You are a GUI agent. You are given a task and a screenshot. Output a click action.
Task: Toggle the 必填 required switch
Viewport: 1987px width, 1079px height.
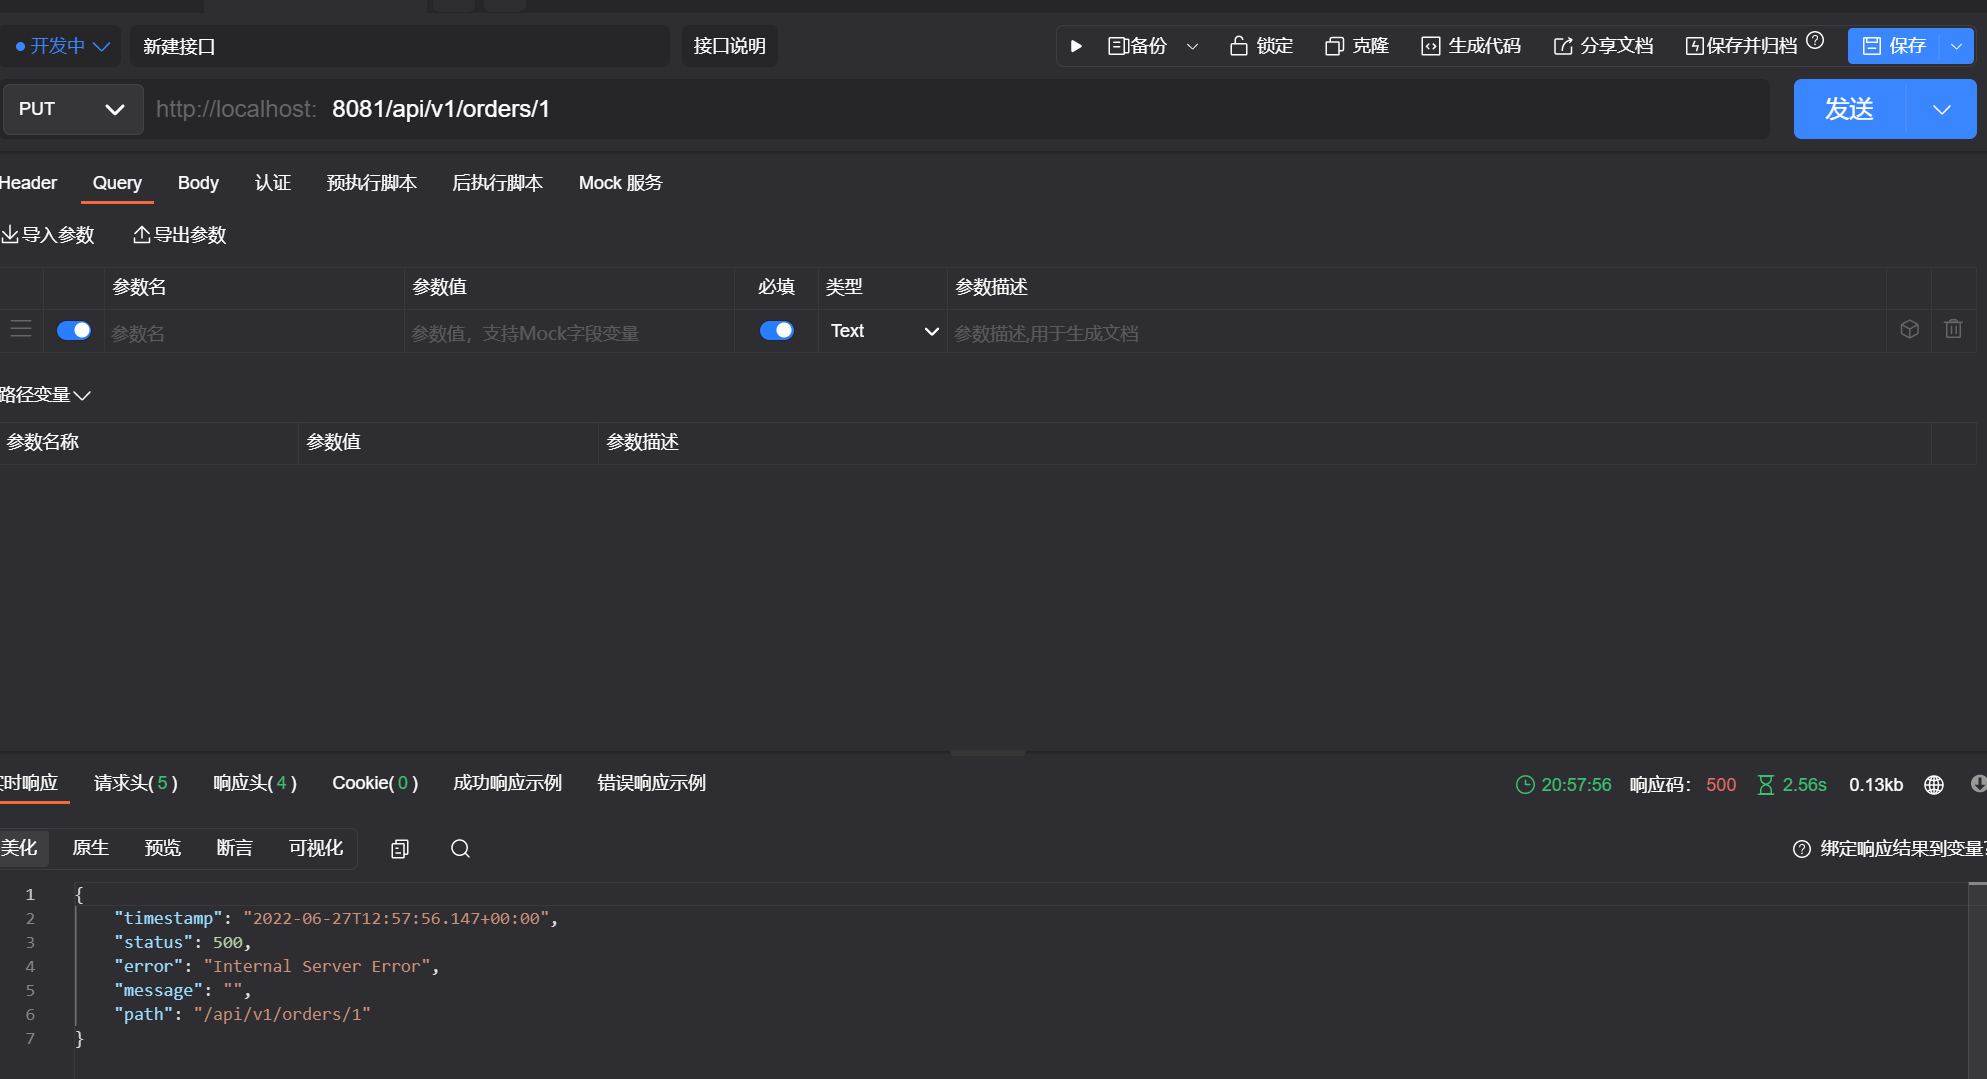tap(777, 330)
